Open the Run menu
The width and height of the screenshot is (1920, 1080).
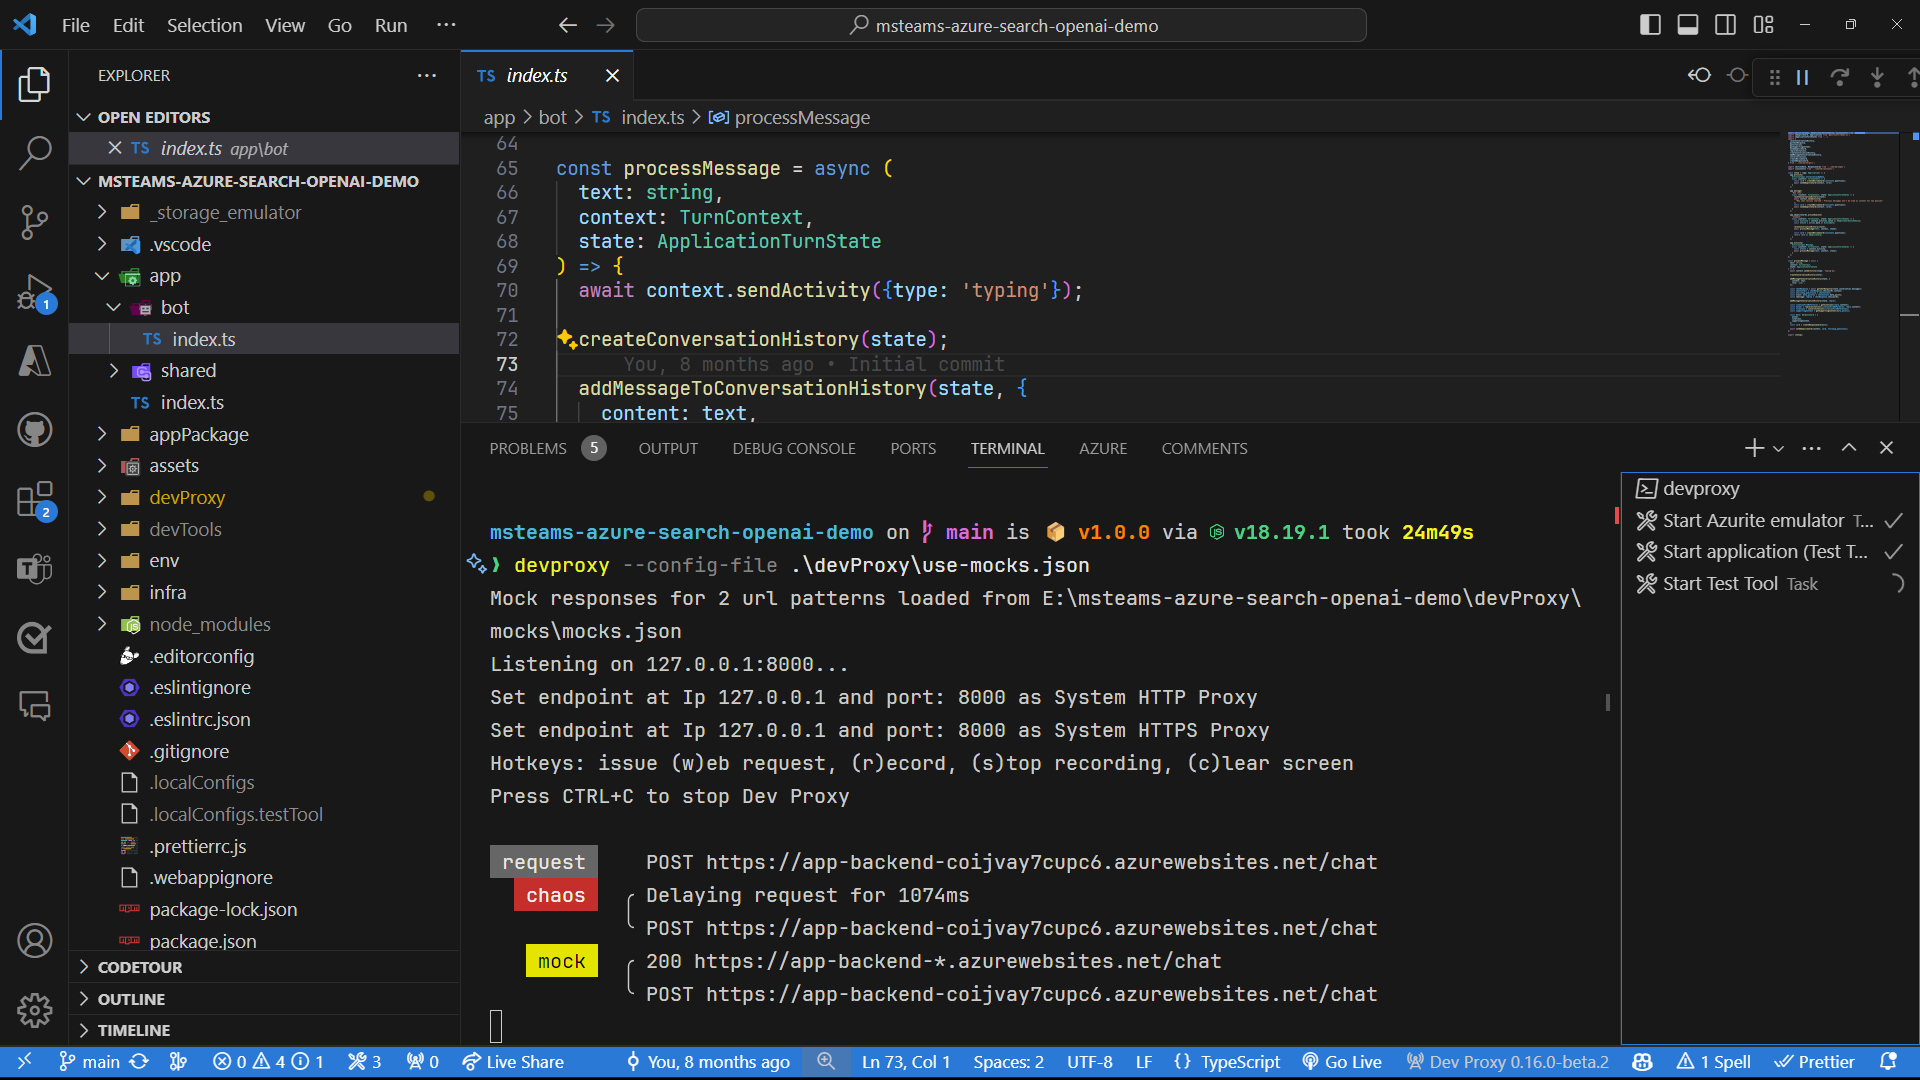pyautogui.click(x=390, y=25)
